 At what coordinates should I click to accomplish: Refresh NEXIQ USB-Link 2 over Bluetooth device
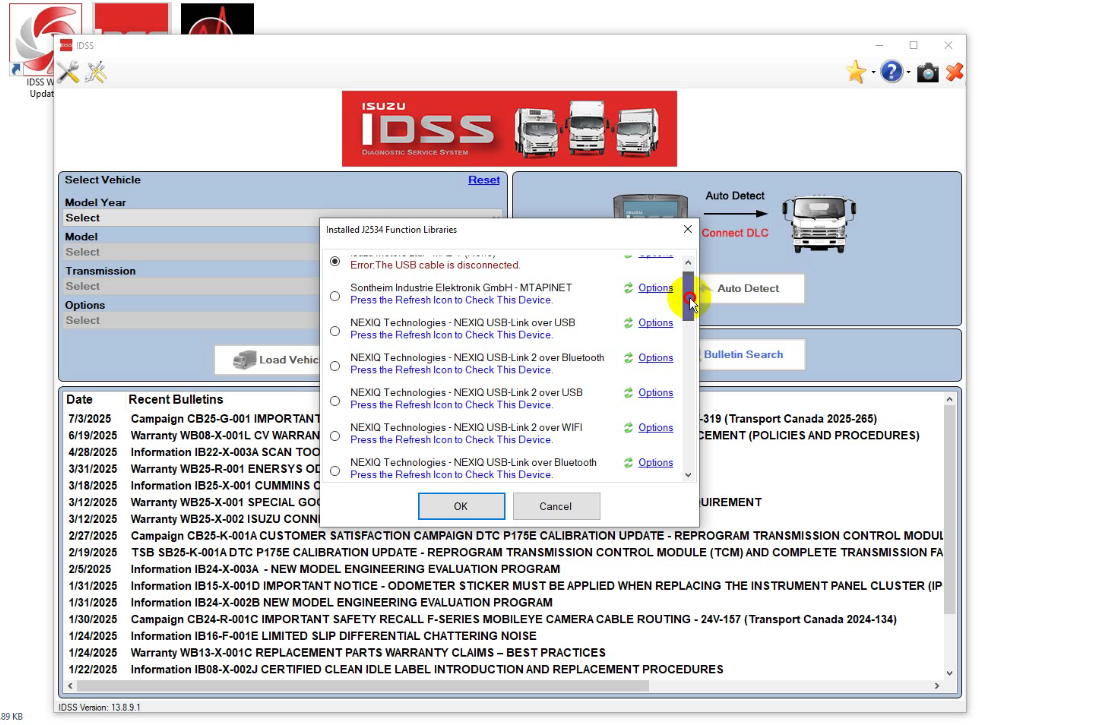click(628, 358)
